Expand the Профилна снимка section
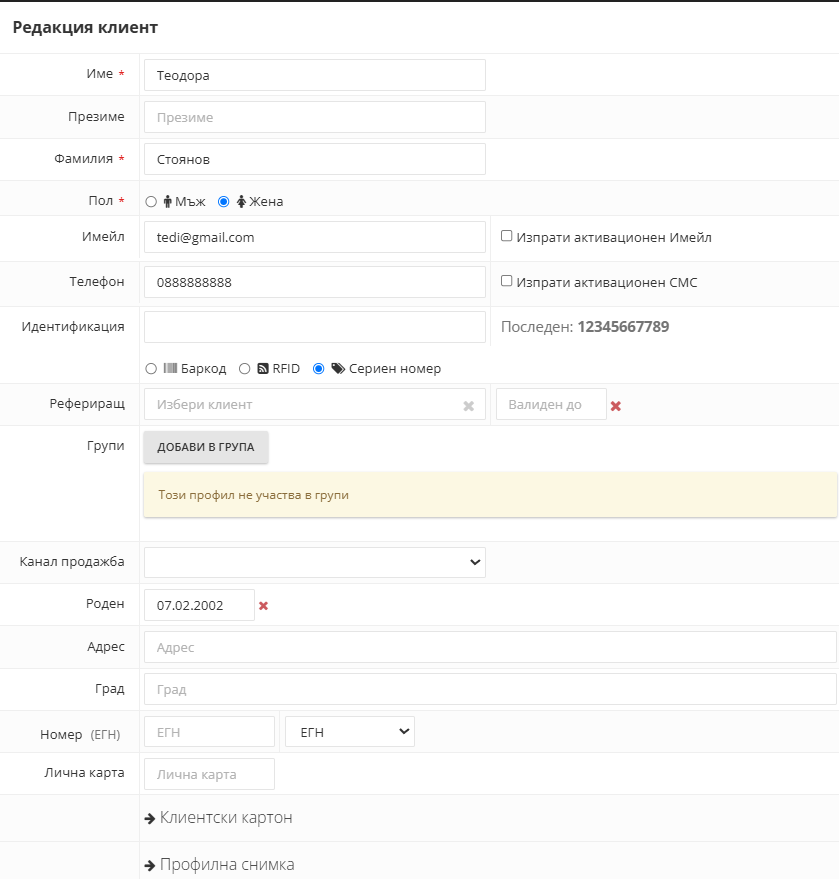 coord(219,865)
